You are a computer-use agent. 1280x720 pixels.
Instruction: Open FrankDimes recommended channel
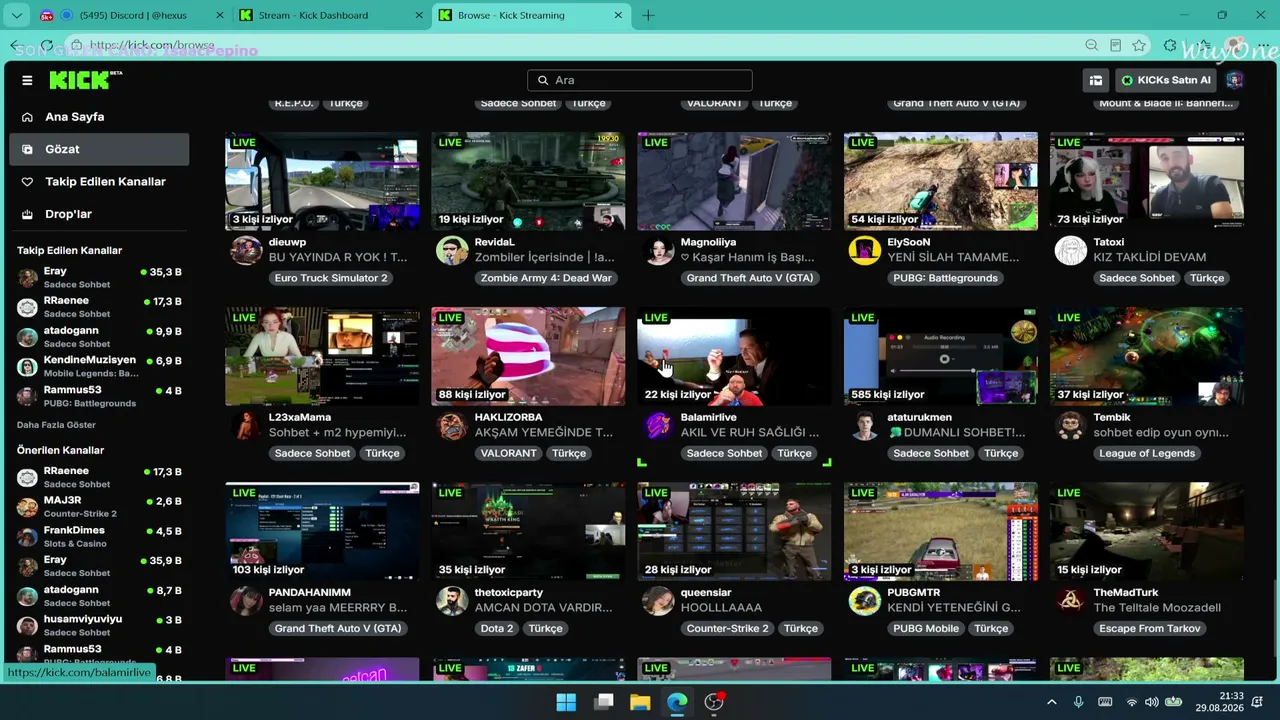coord(99,536)
